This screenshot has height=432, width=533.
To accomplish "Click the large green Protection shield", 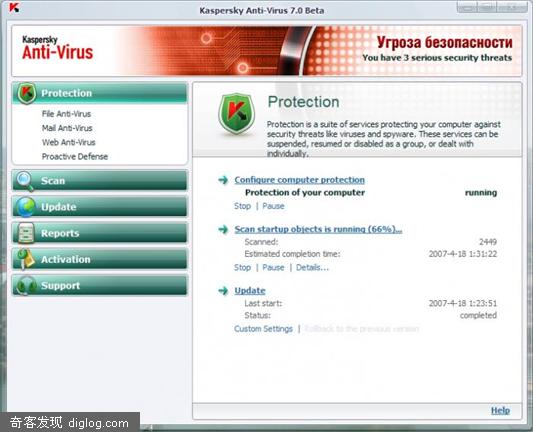I will [x=237, y=114].
